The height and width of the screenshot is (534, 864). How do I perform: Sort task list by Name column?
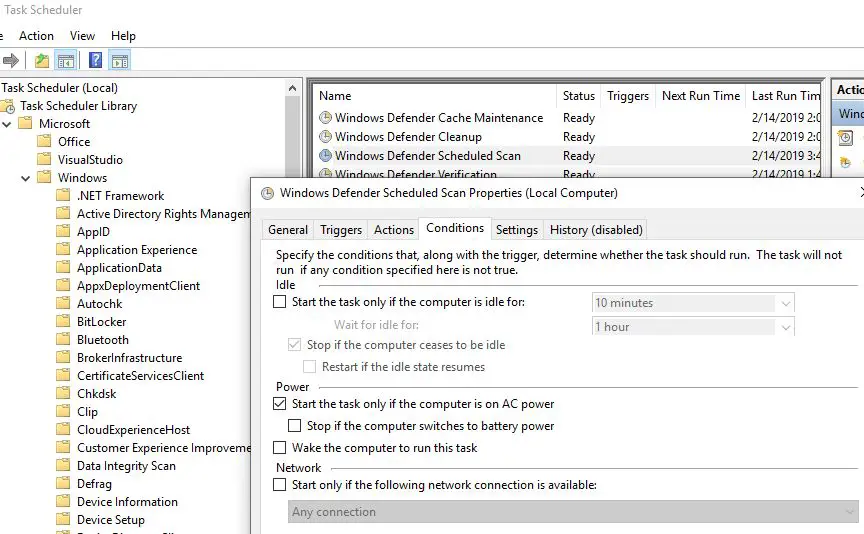(x=435, y=96)
